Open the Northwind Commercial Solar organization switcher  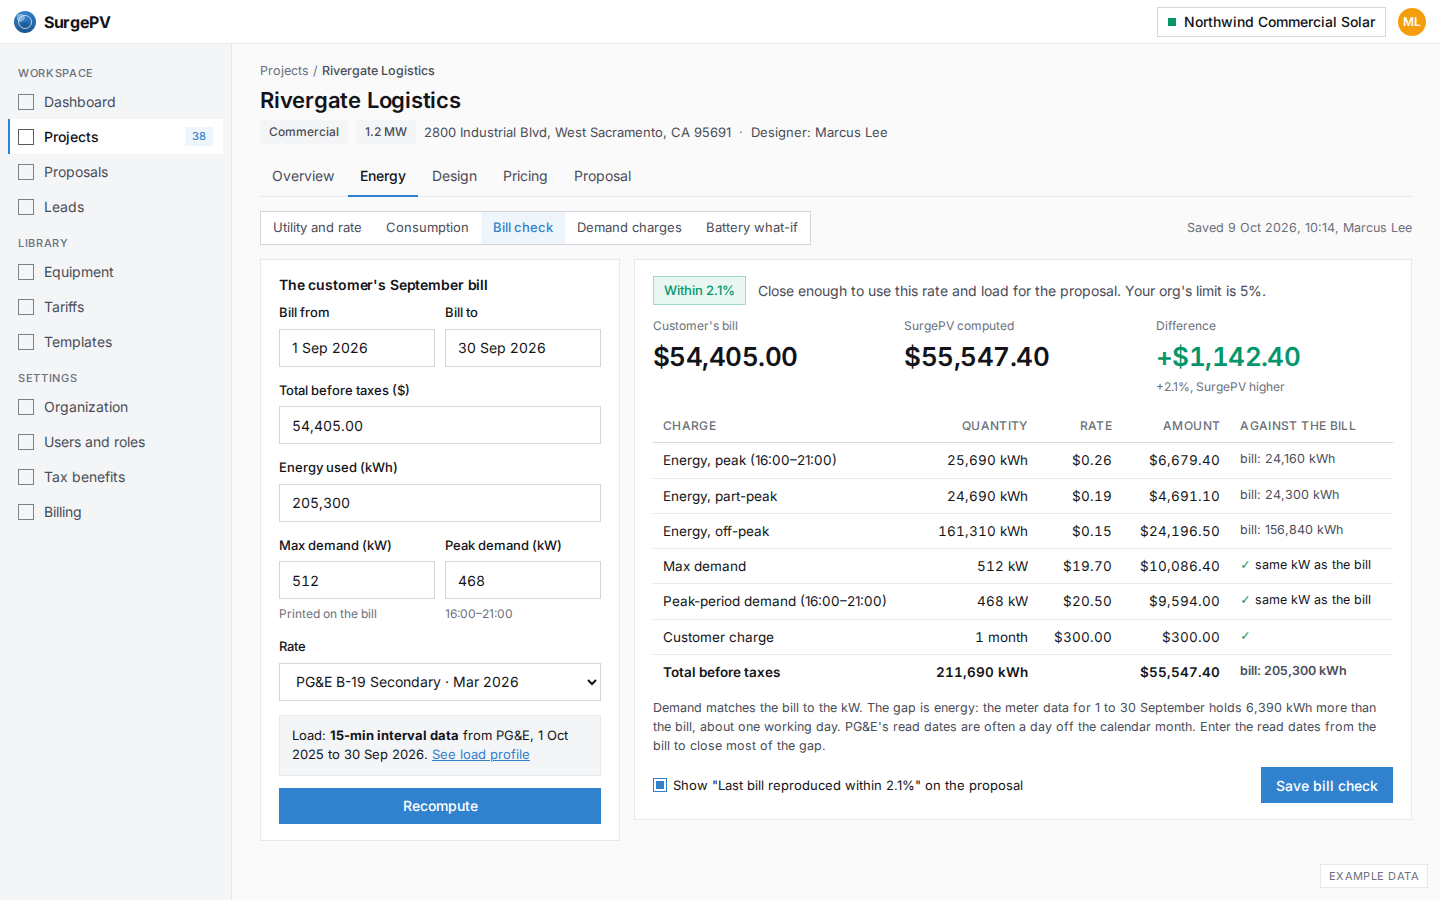1271,22
